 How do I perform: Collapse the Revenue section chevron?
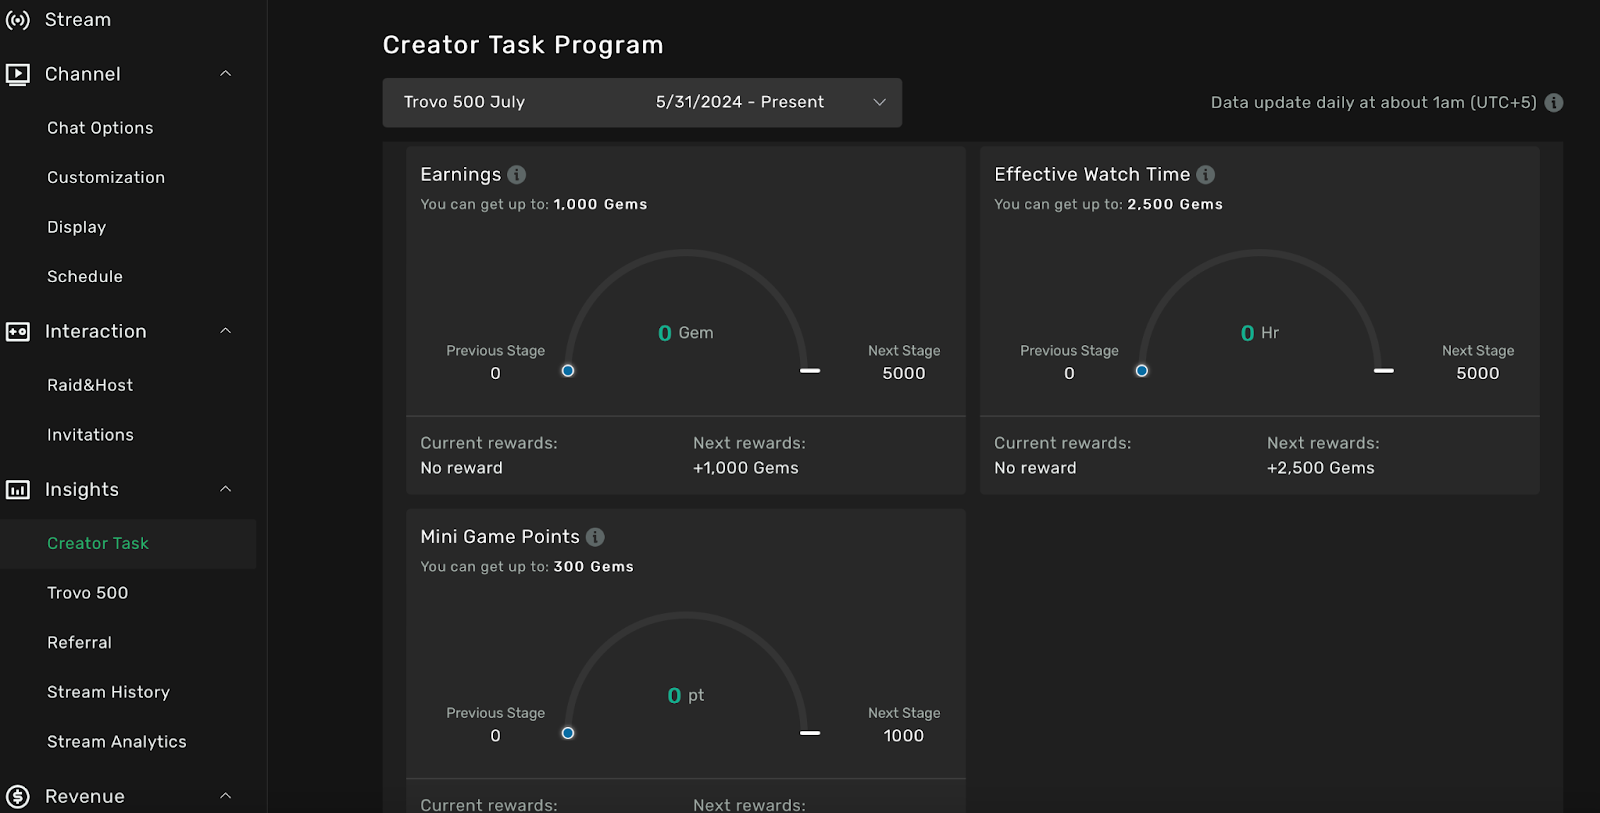226,796
